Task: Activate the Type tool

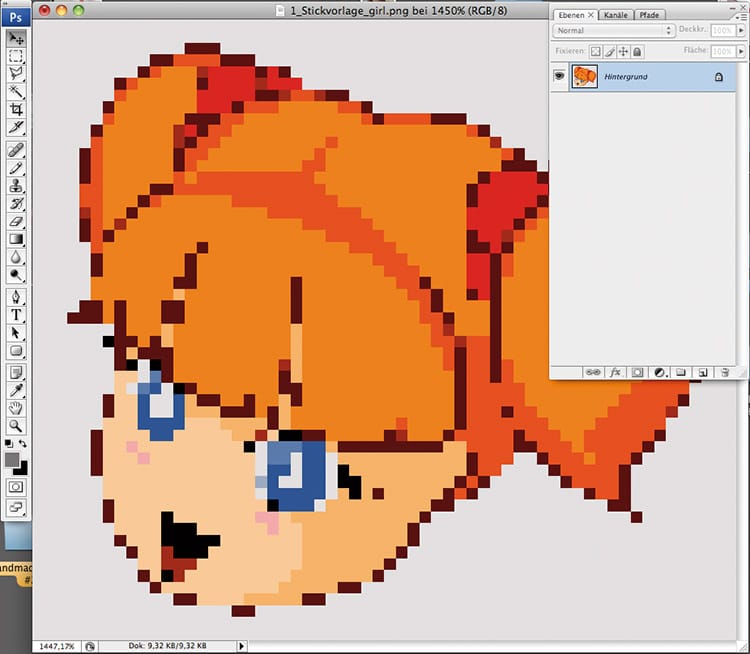Action: click(16, 315)
